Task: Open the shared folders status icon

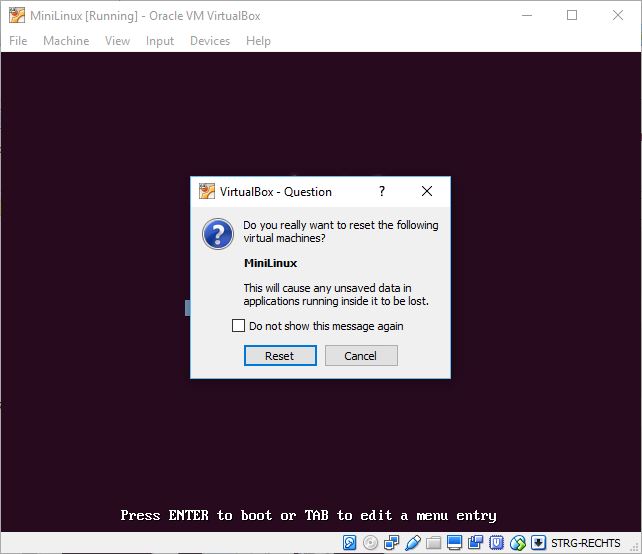Action: coord(434,543)
